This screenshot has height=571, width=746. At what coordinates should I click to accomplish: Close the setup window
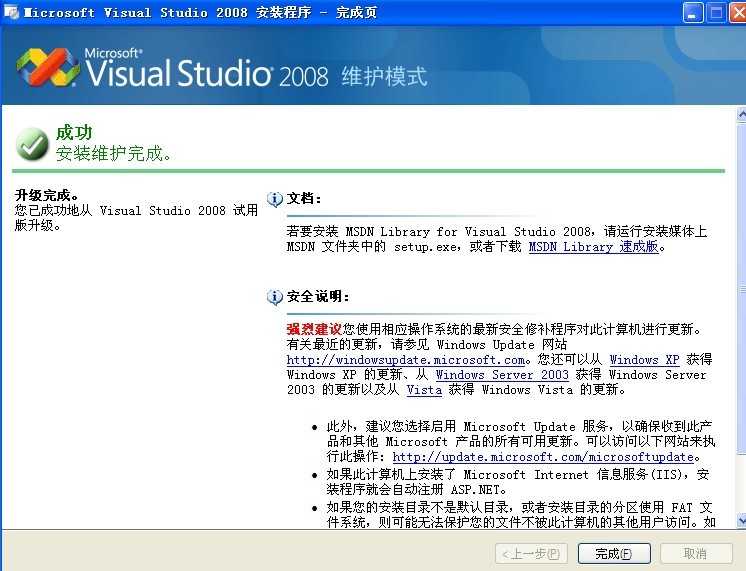[738, 13]
